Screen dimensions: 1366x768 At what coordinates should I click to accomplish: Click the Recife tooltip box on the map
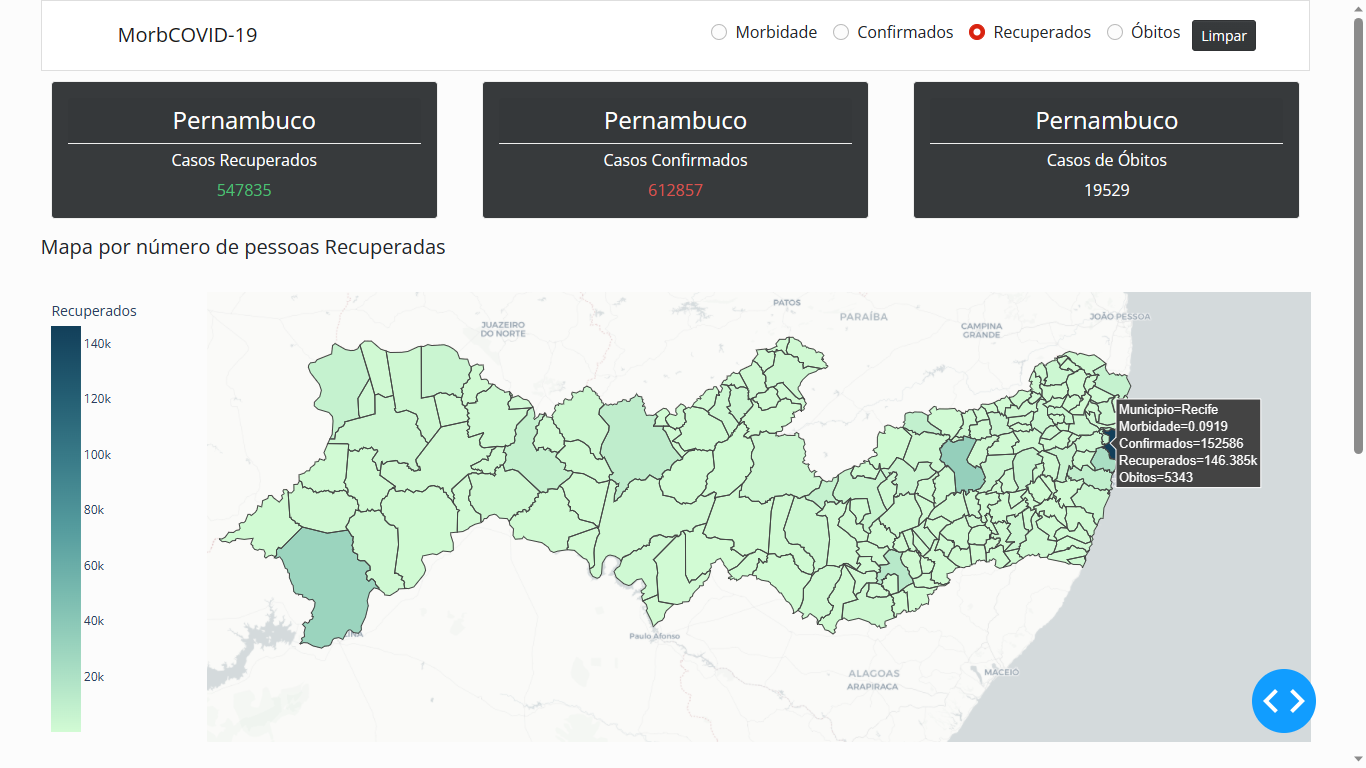(1188, 443)
